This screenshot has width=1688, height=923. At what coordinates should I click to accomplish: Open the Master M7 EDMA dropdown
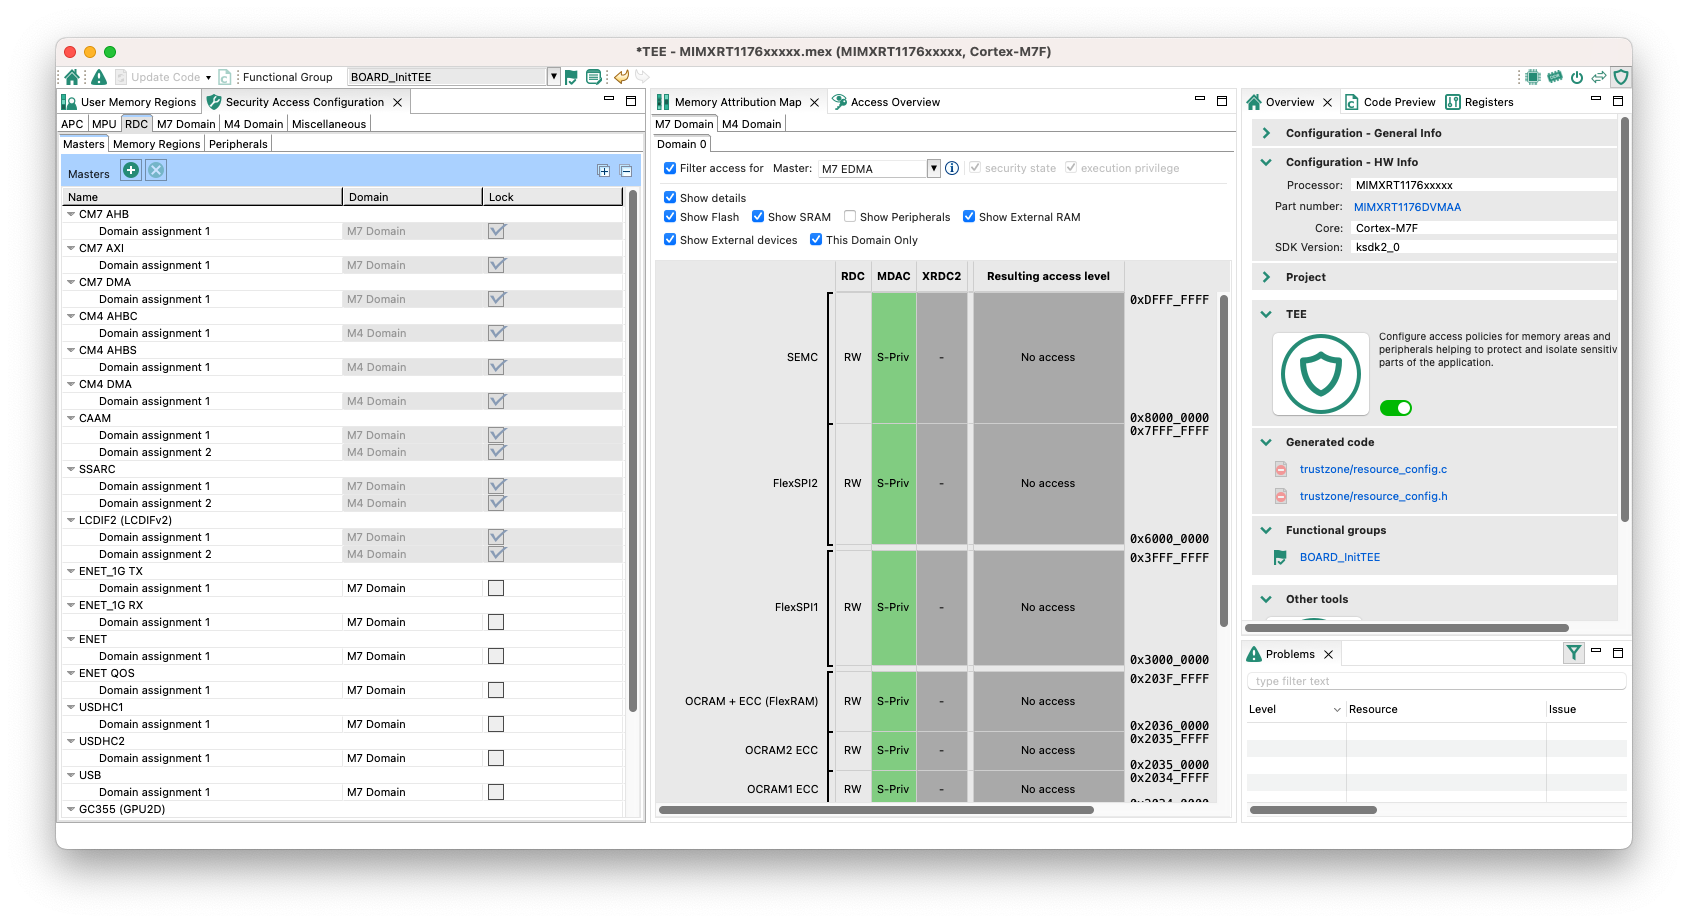pyautogui.click(x=933, y=168)
